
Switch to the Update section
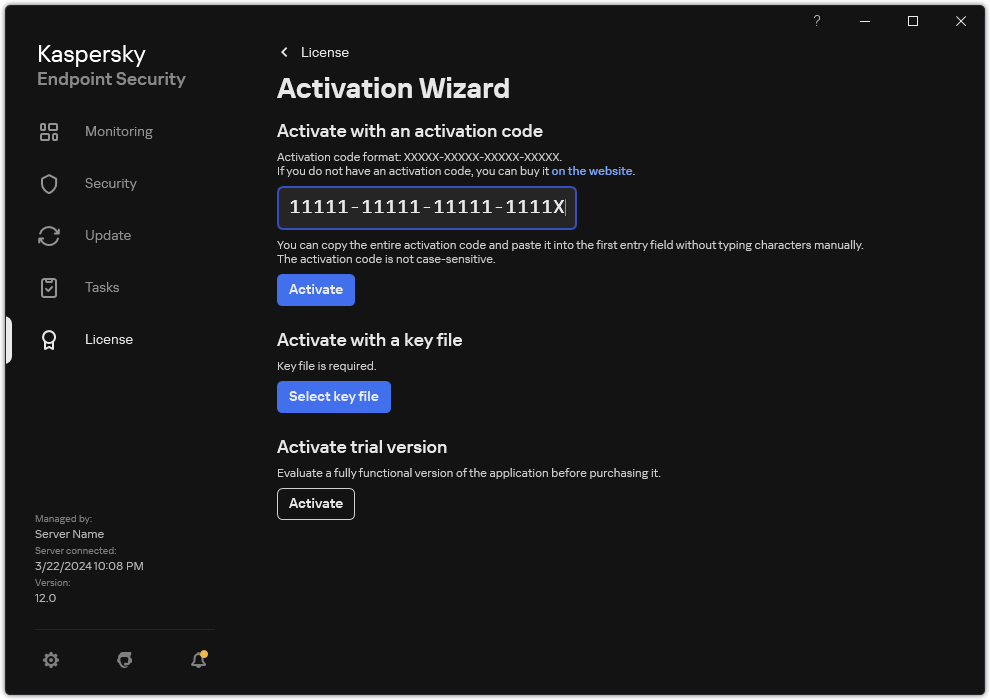107,235
